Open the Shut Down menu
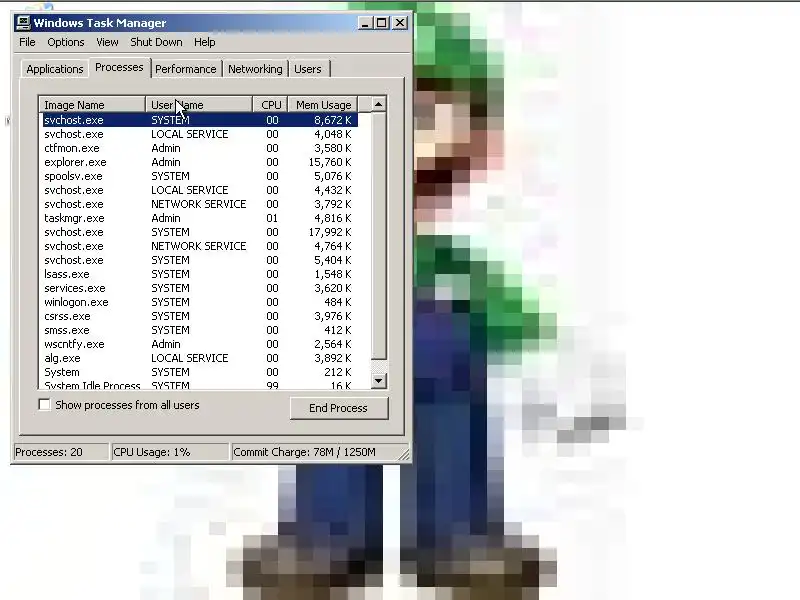800x600 pixels. click(x=156, y=42)
